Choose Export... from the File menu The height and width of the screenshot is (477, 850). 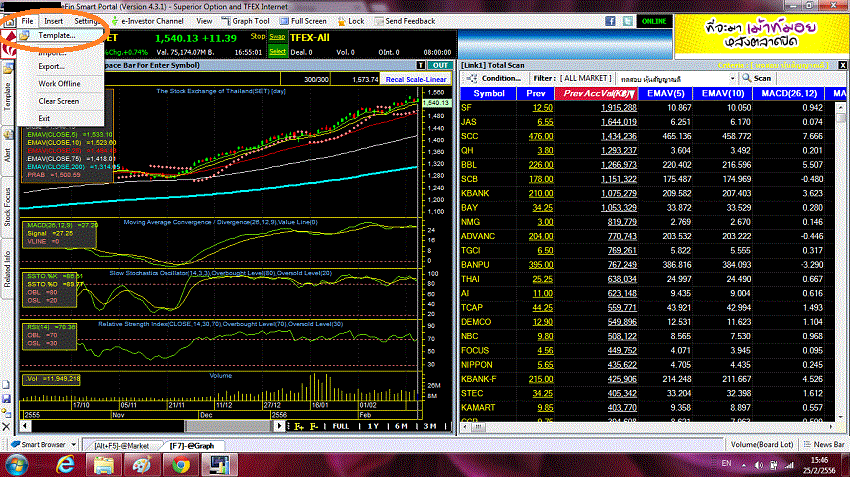tap(51, 66)
